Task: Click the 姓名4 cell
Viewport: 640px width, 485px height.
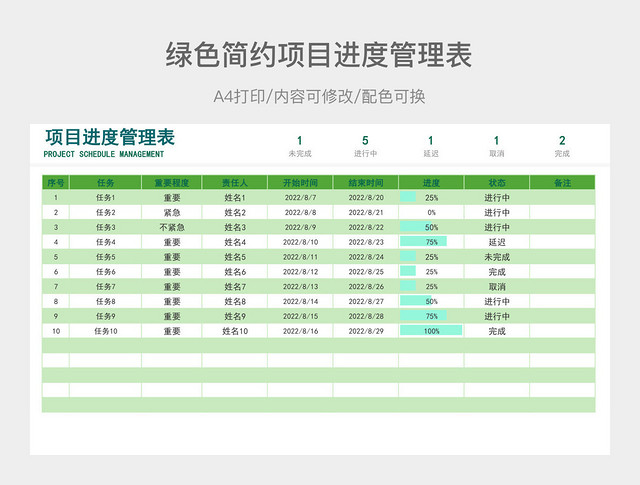Action: click(x=235, y=242)
